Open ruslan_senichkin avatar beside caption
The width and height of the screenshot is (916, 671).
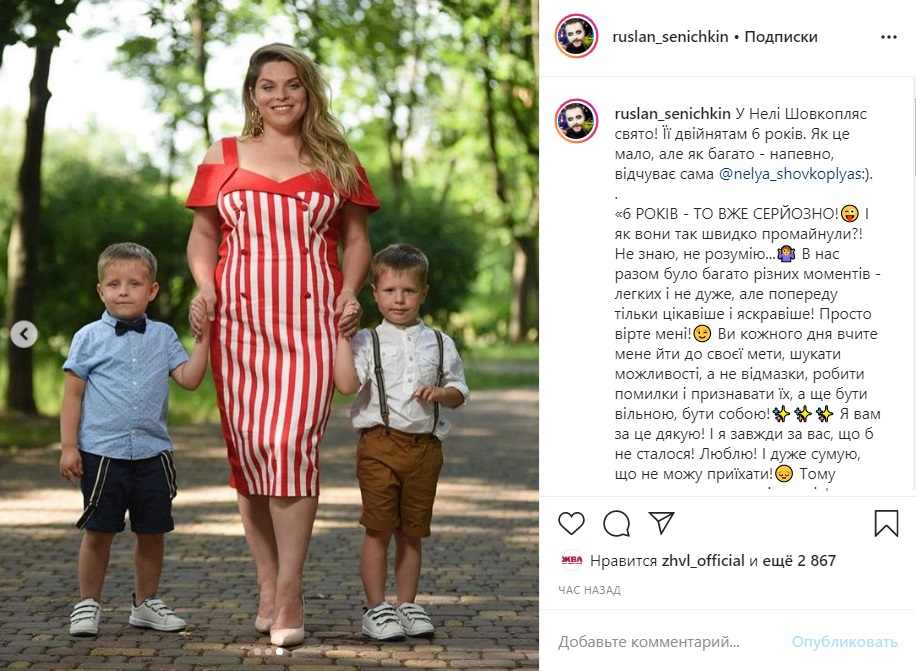[576, 121]
